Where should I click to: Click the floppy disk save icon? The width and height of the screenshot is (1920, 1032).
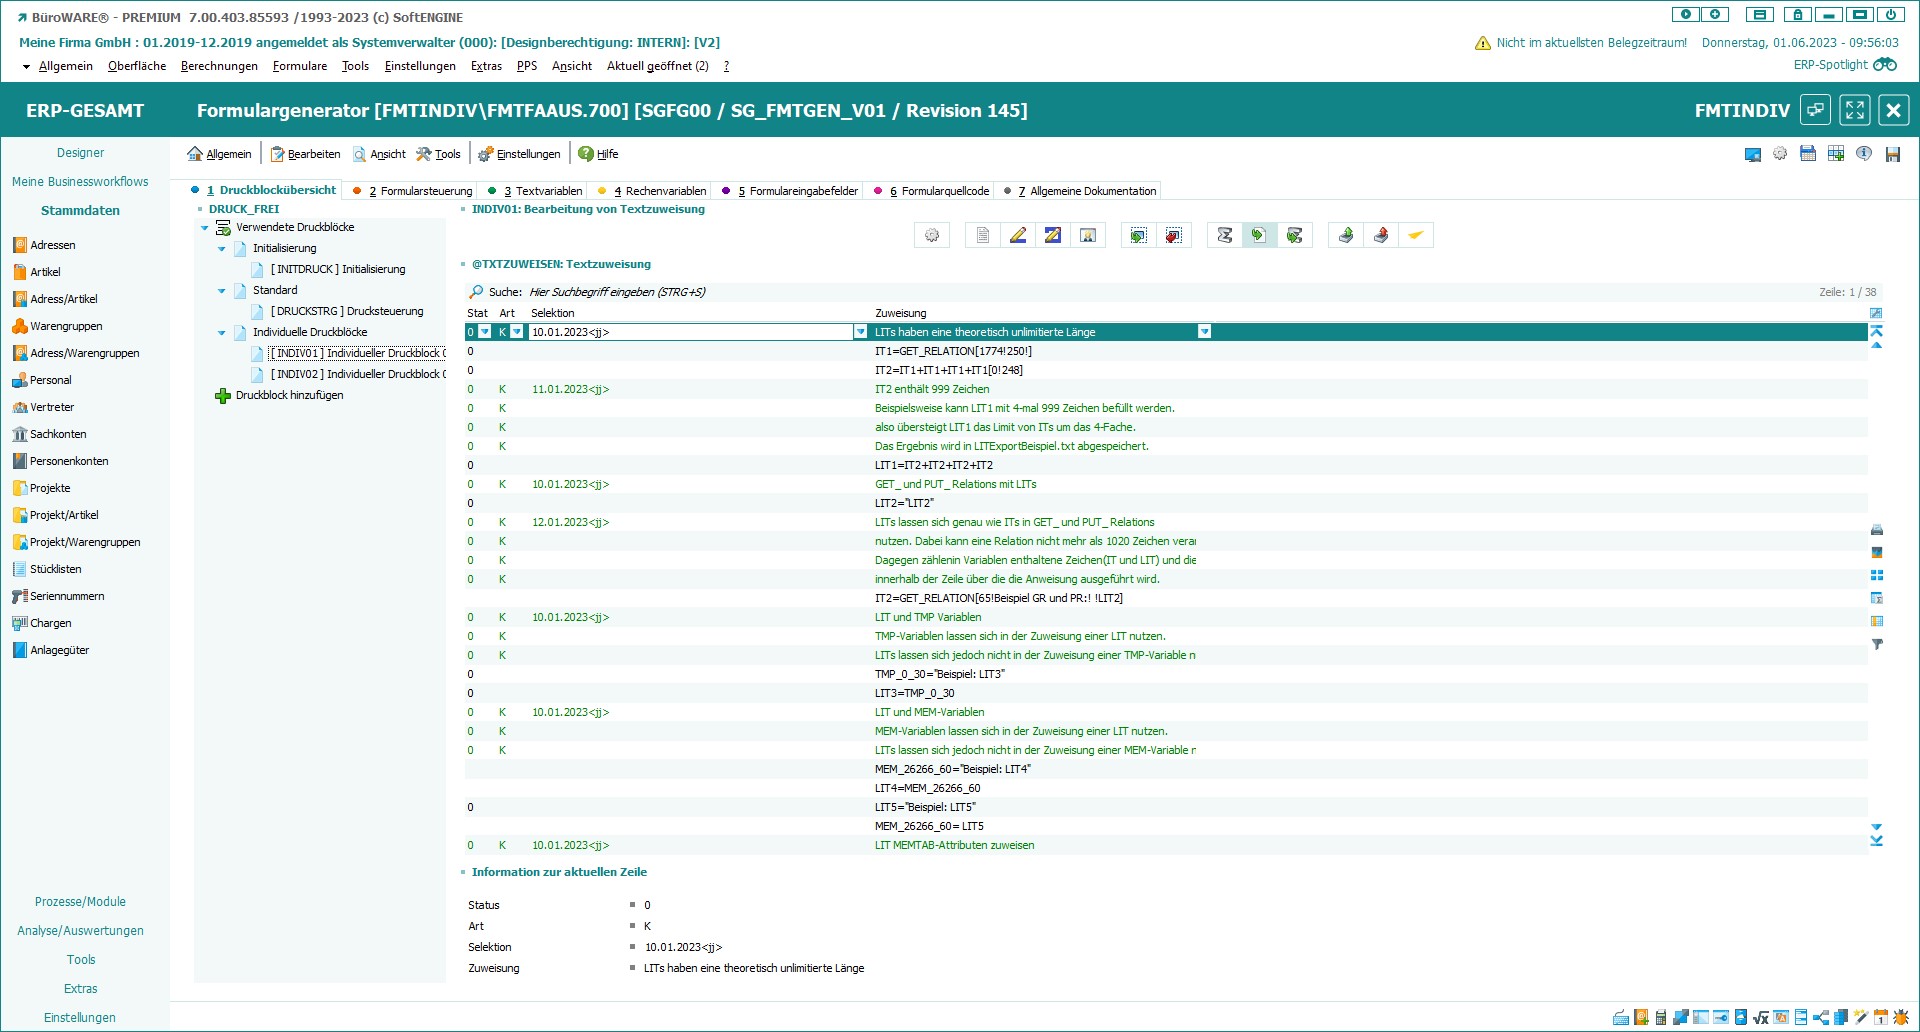point(1892,154)
